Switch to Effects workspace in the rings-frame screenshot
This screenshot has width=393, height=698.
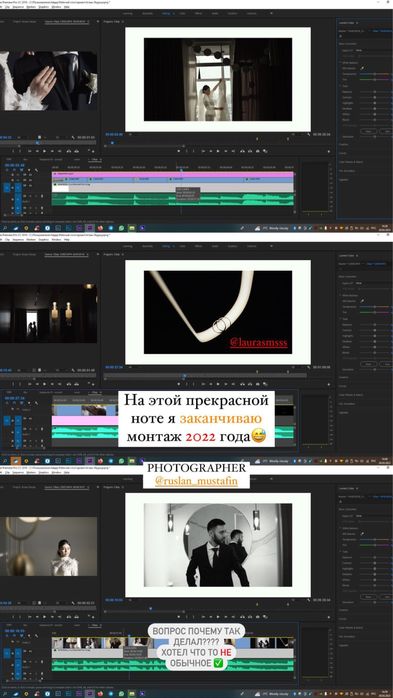198,246
